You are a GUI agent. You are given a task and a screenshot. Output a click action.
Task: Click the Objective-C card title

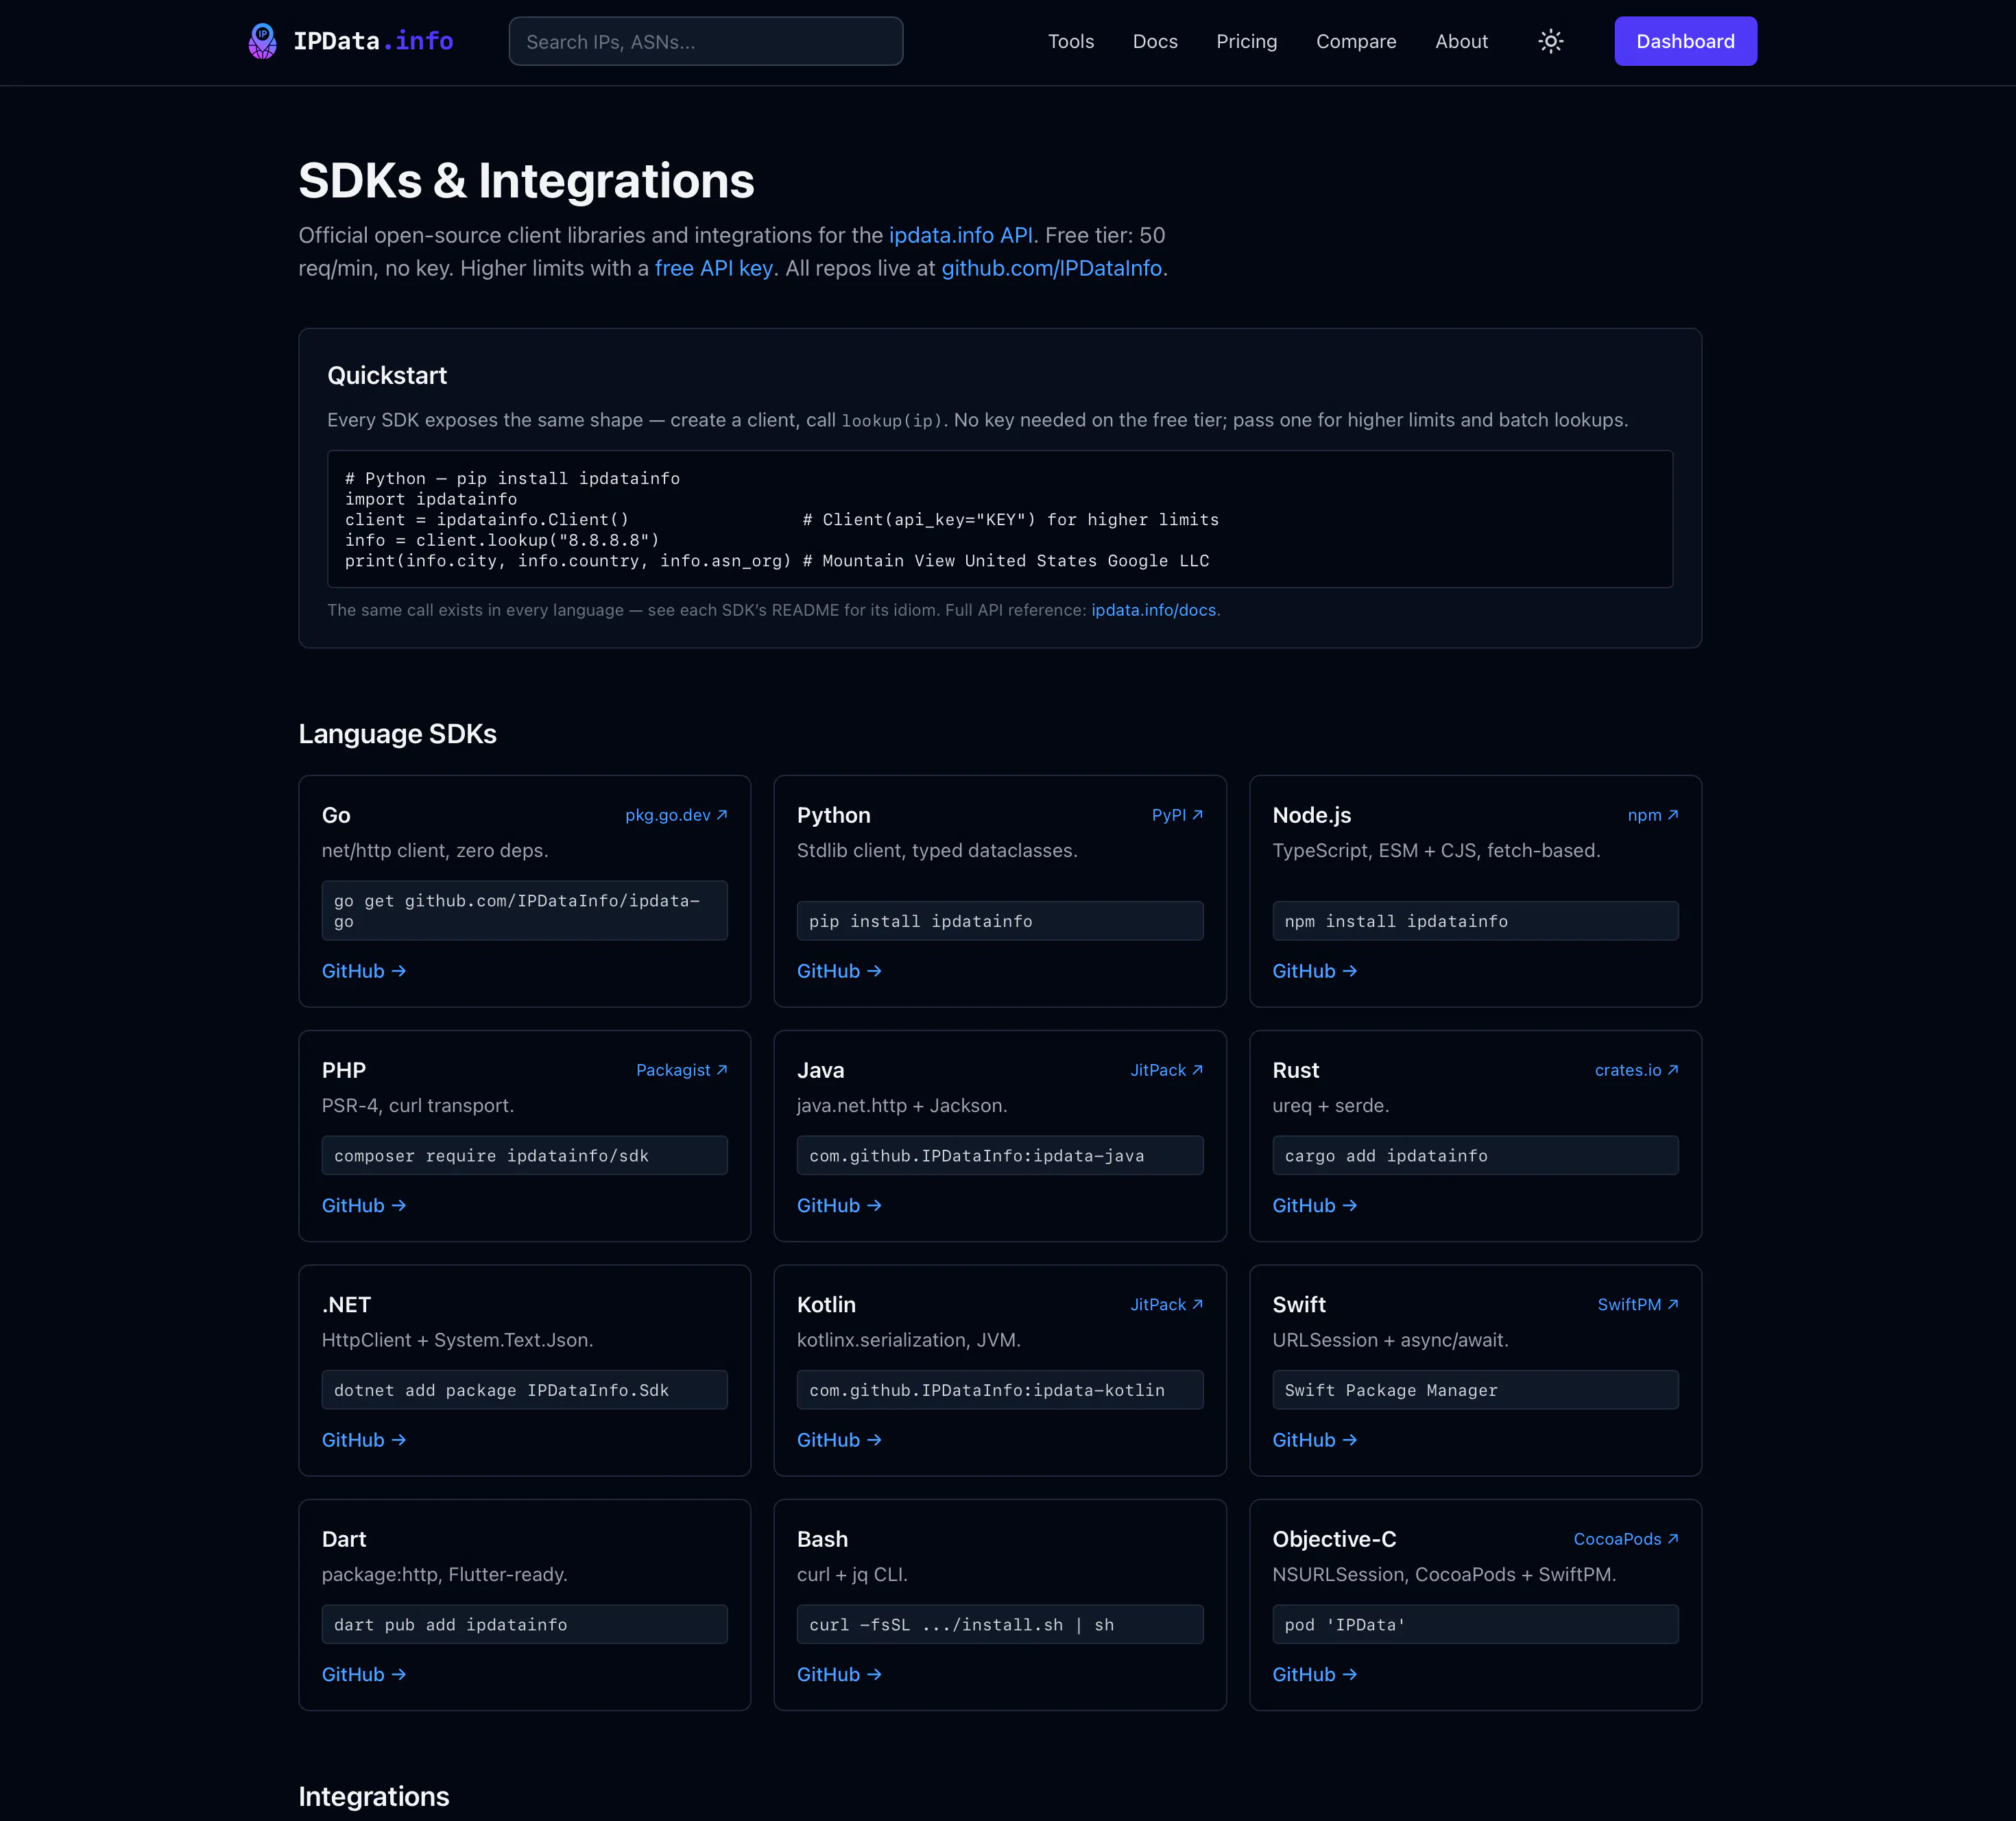pos(1334,1539)
